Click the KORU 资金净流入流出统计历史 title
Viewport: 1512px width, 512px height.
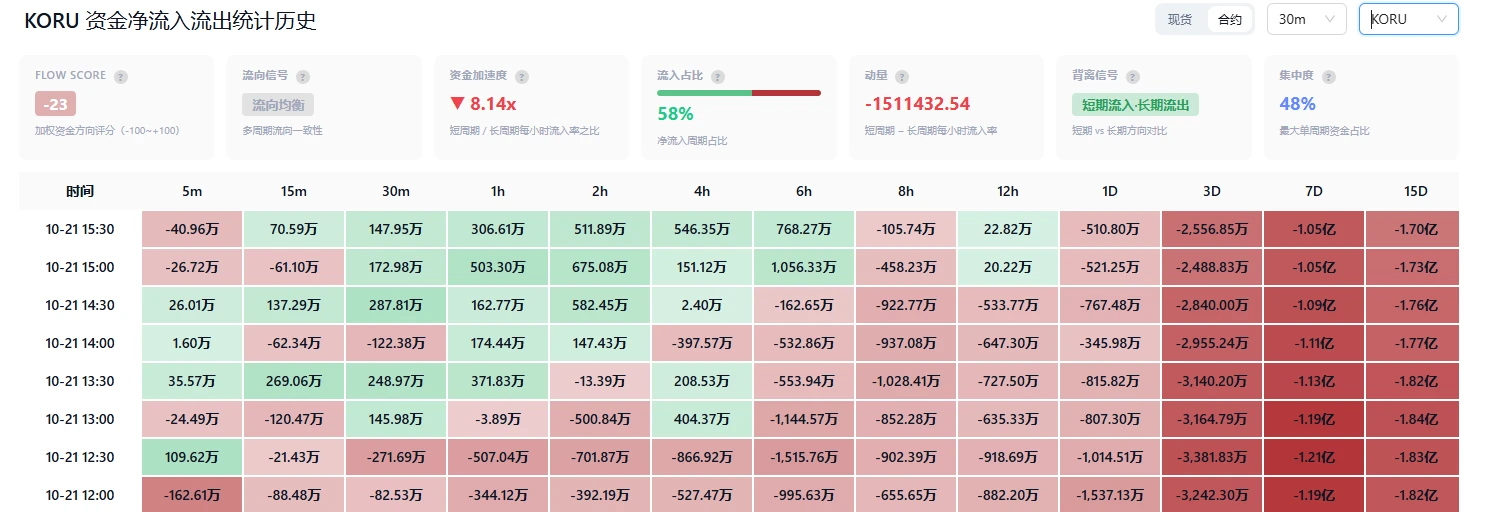coord(170,20)
